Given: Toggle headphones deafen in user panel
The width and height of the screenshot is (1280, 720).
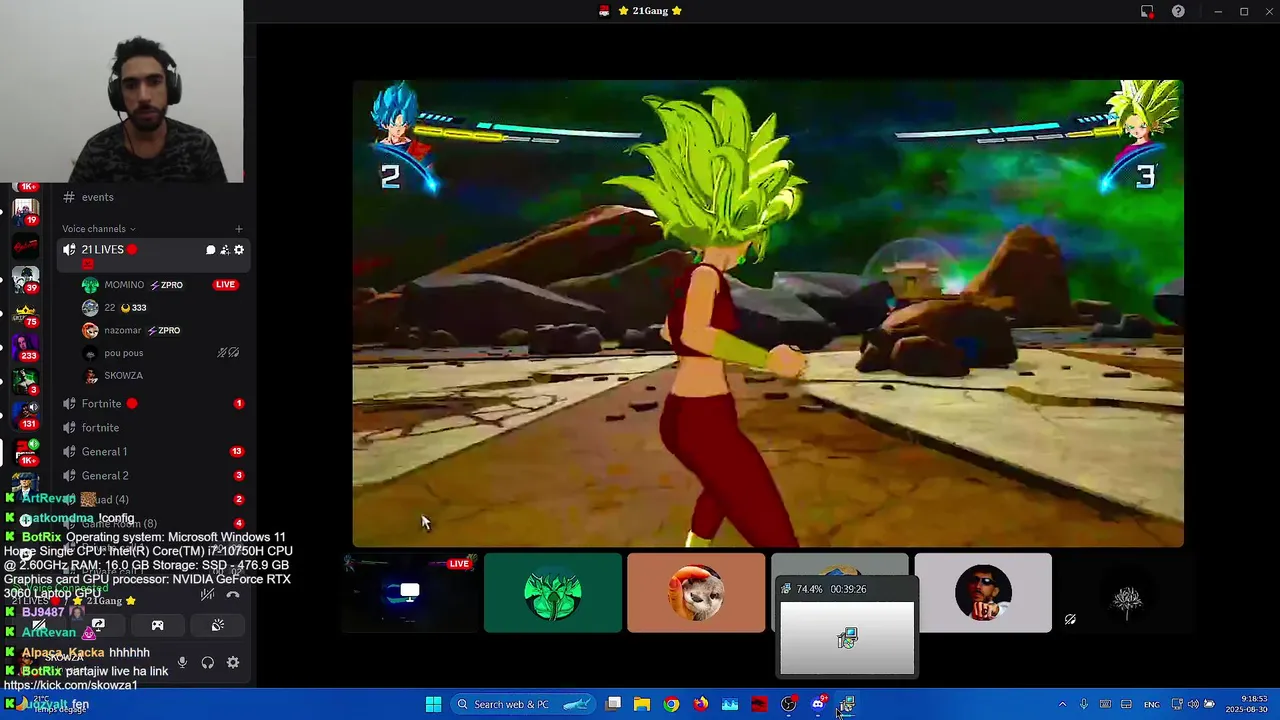Looking at the screenshot, I should tap(207, 663).
